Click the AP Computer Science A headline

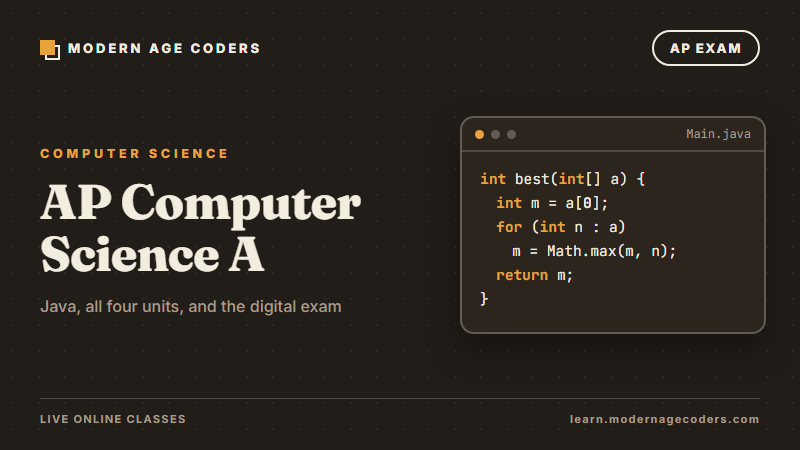(201, 228)
